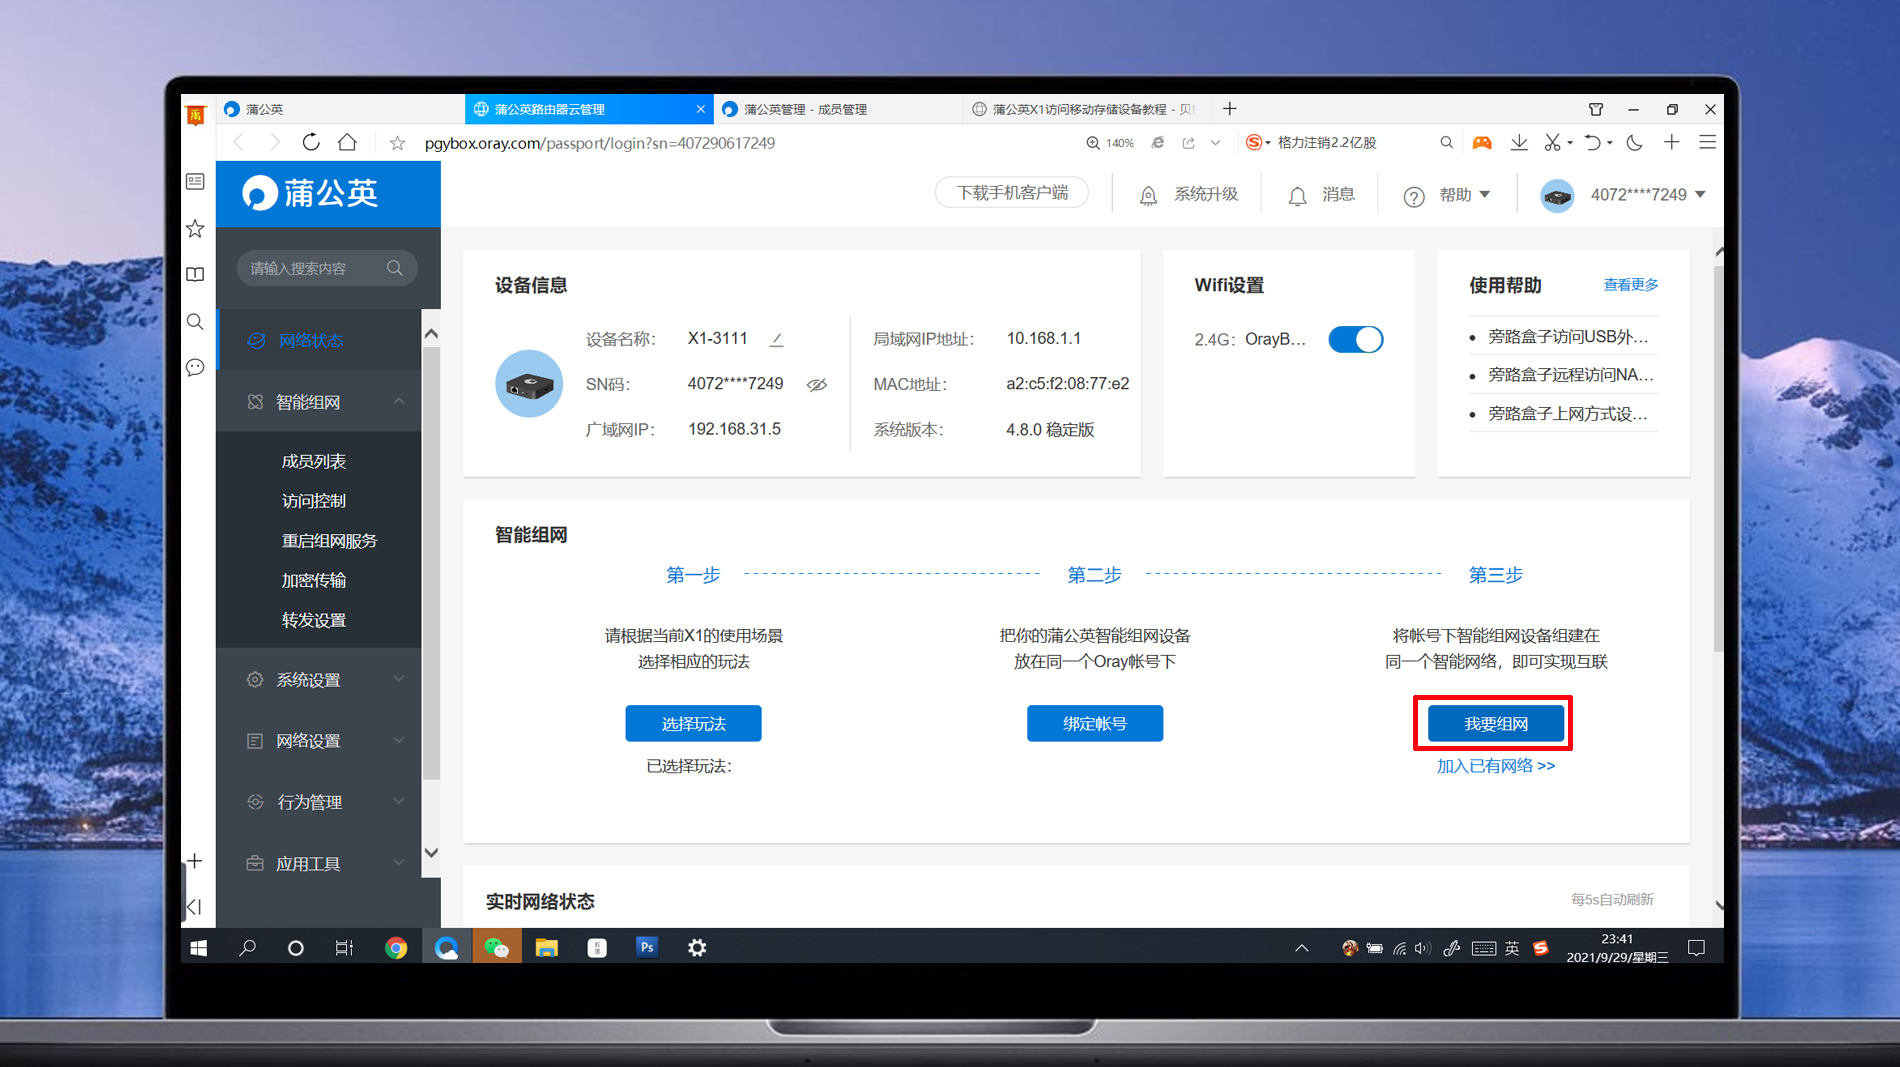1900x1067 pixels.
Task: Toggle the 2.4G OrayB WiFi switch
Action: point(1355,339)
